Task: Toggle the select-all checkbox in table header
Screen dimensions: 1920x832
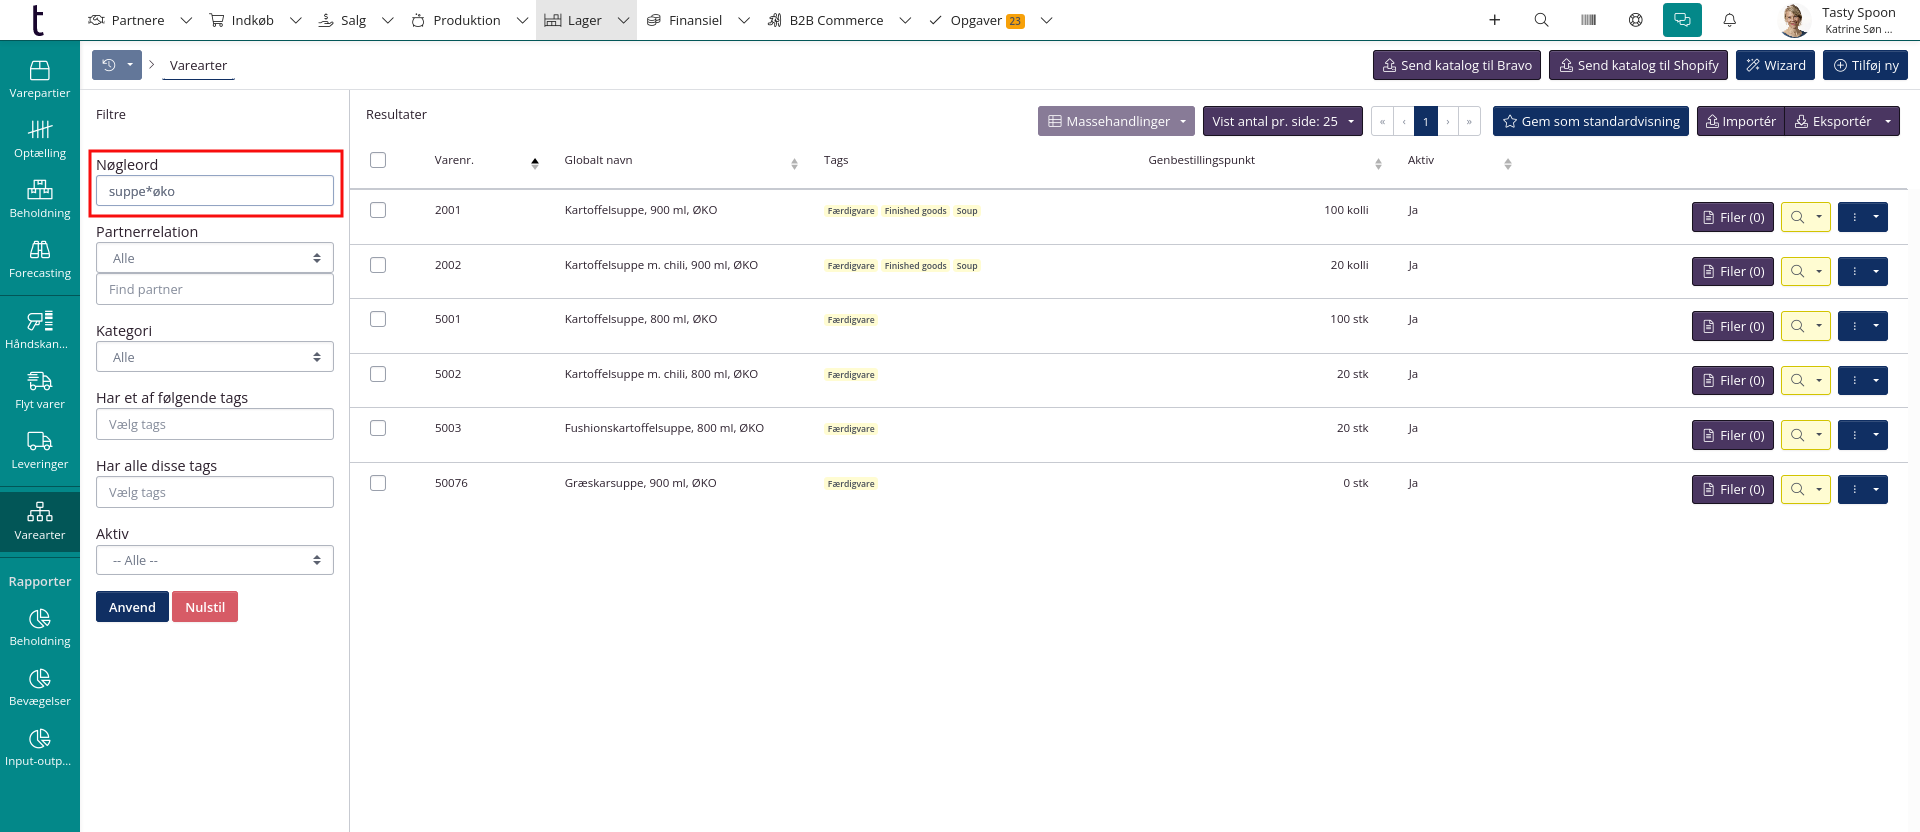Action: [378, 160]
